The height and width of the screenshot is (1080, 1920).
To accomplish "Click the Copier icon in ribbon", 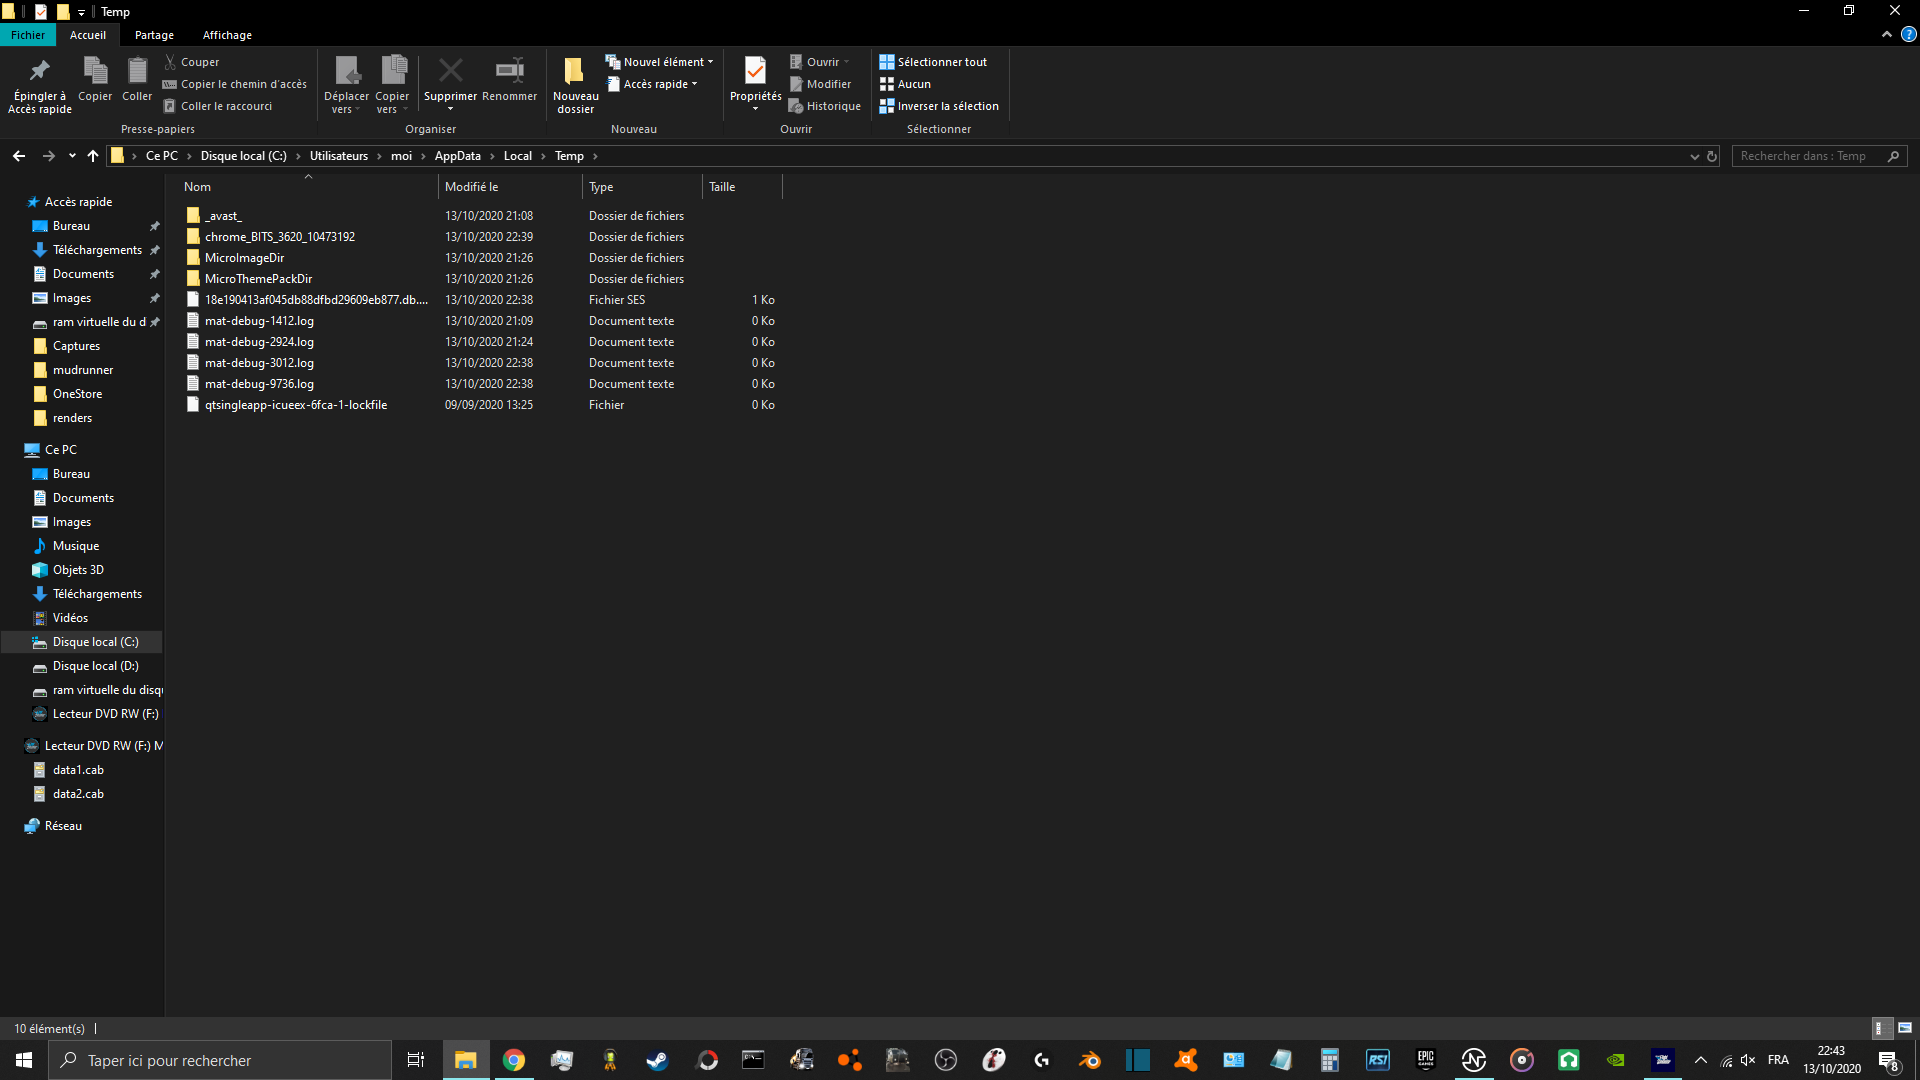I will pos(95,72).
